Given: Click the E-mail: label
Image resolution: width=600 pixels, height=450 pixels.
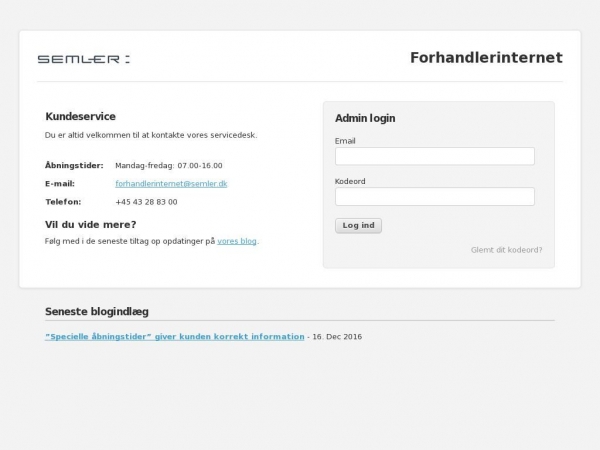Looking at the screenshot, I should [60, 184].
